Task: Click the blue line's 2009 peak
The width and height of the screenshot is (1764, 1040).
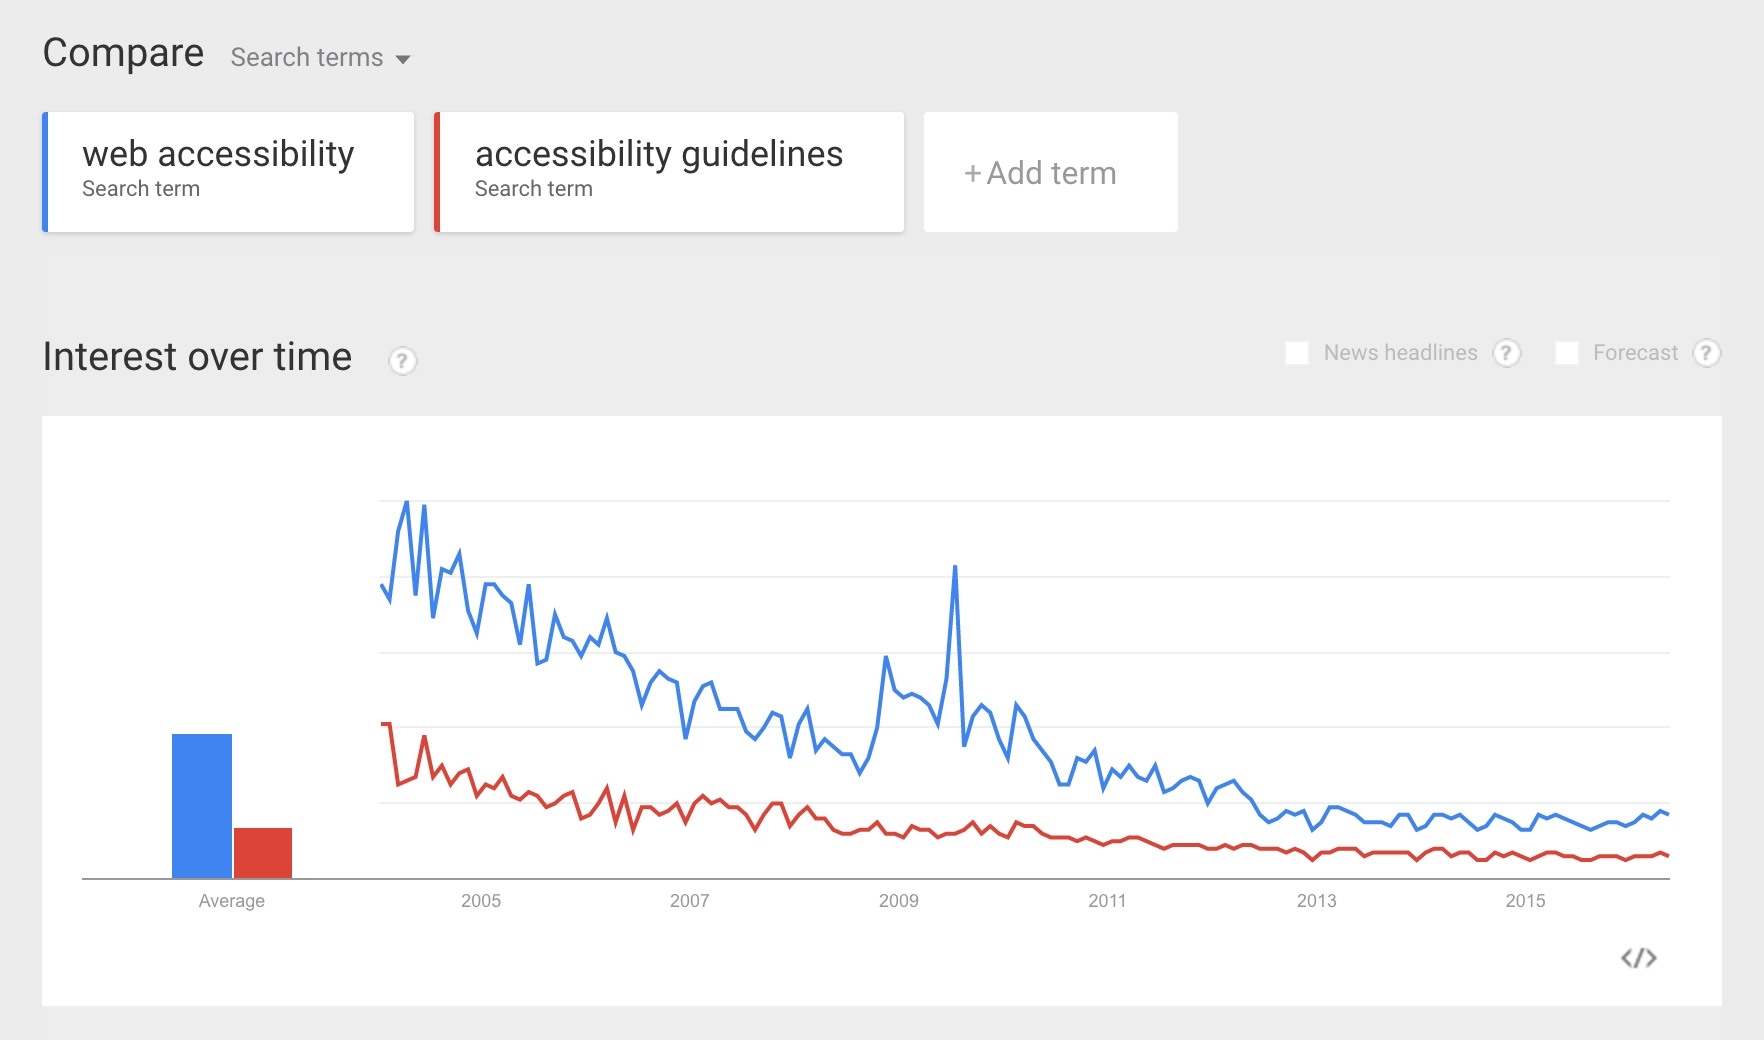Action: pyautogui.click(x=955, y=568)
